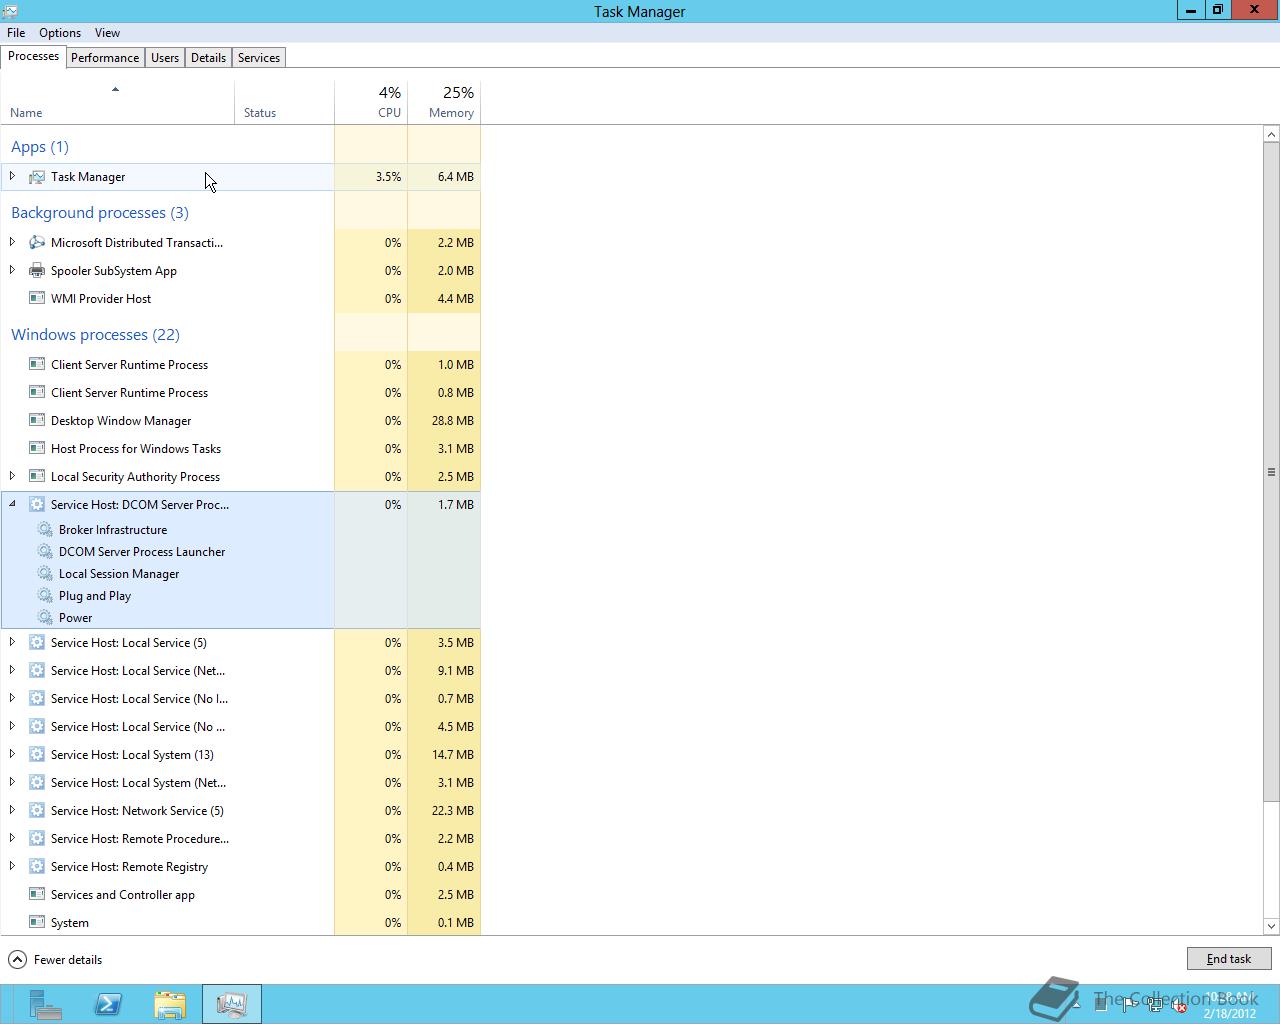Screen dimensions: 1280x1024
Task: Open Server Manager from the taskbar
Action: pos(45,1004)
